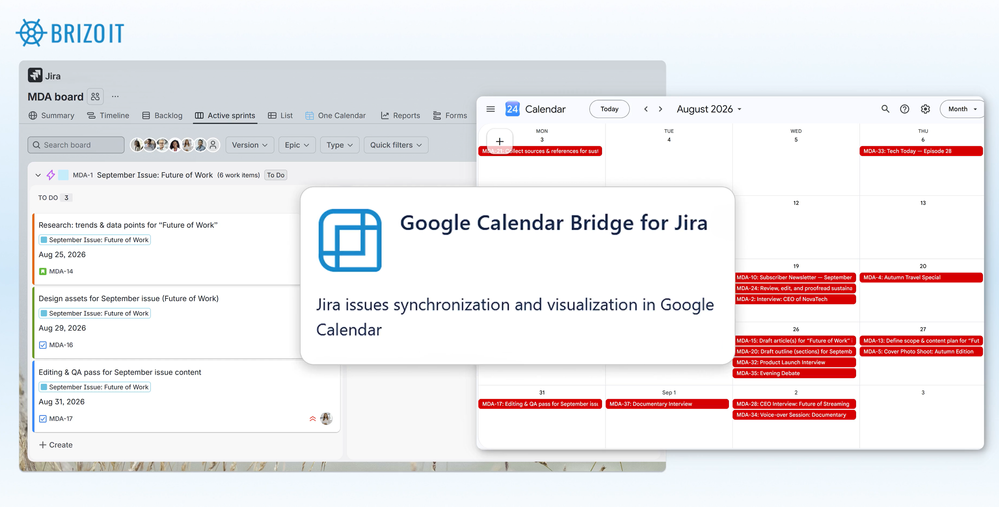Open event MDA-24: Review, edit, and proofread
This screenshot has width=999, height=507.
(x=795, y=289)
